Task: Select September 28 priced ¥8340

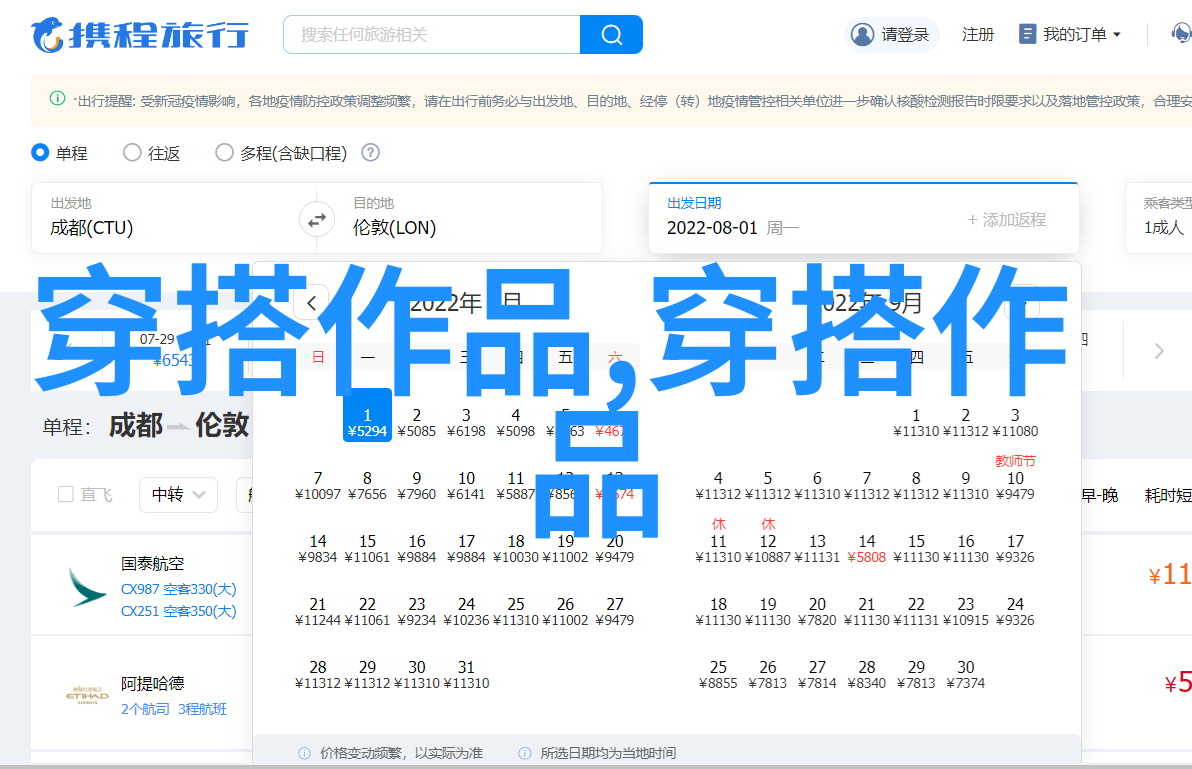Action: click(x=867, y=675)
